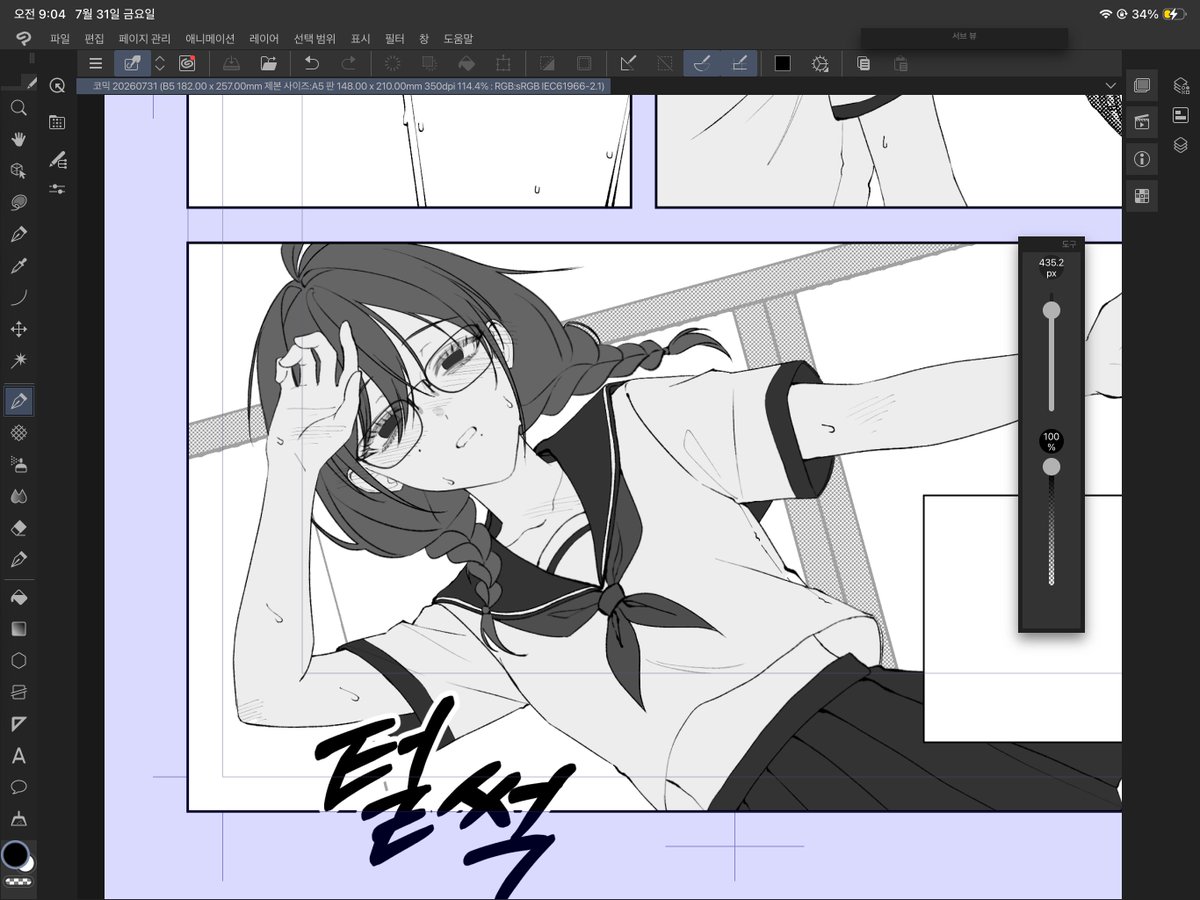1200x900 pixels.
Task: Click the 100% opacity value
Action: click(1051, 441)
